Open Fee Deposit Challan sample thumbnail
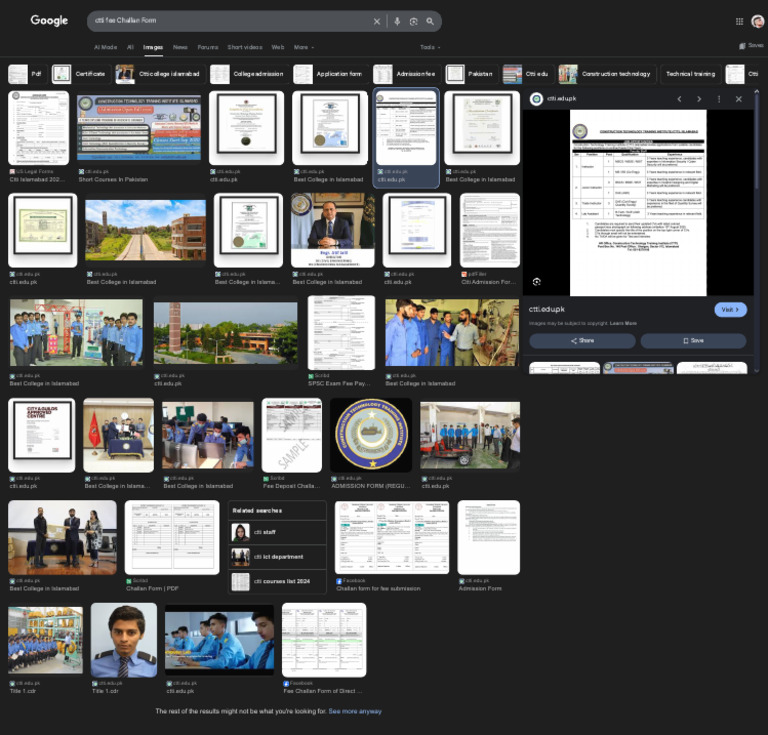The width and height of the screenshot is (768, 735). [292, 435]
